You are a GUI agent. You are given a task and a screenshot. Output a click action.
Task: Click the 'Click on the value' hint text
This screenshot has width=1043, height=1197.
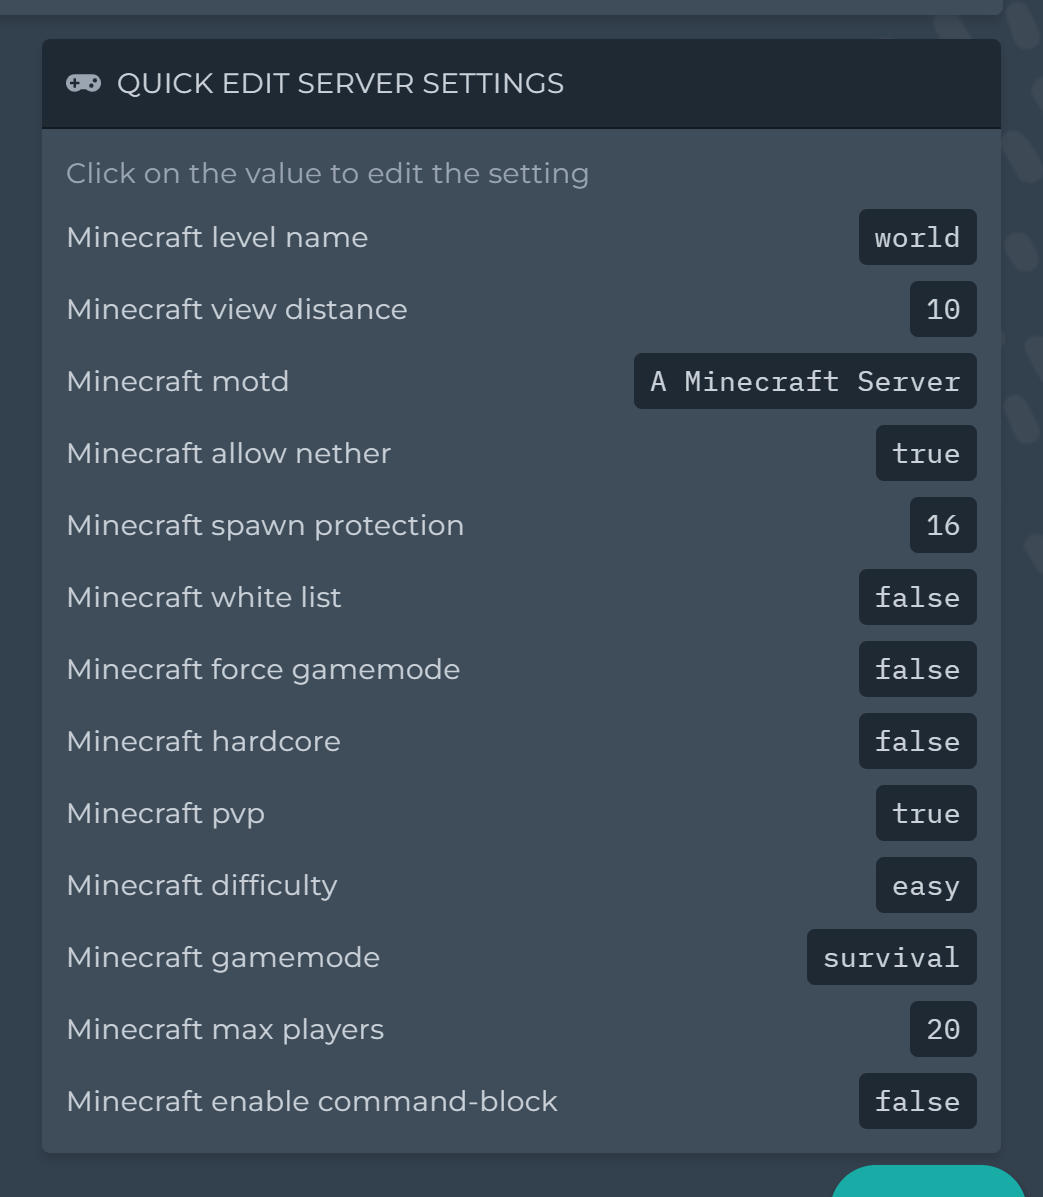pos(328,173)
